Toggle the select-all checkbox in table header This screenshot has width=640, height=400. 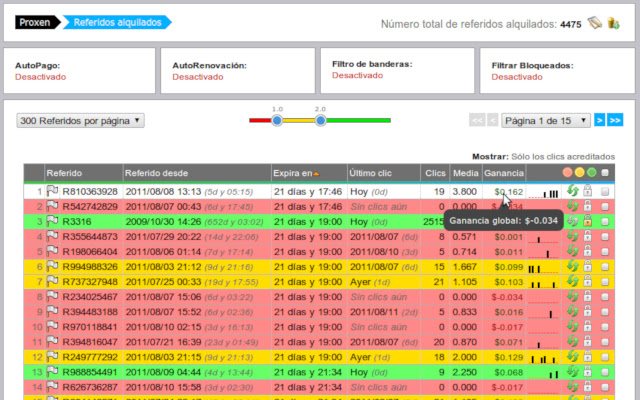[606, 173]
